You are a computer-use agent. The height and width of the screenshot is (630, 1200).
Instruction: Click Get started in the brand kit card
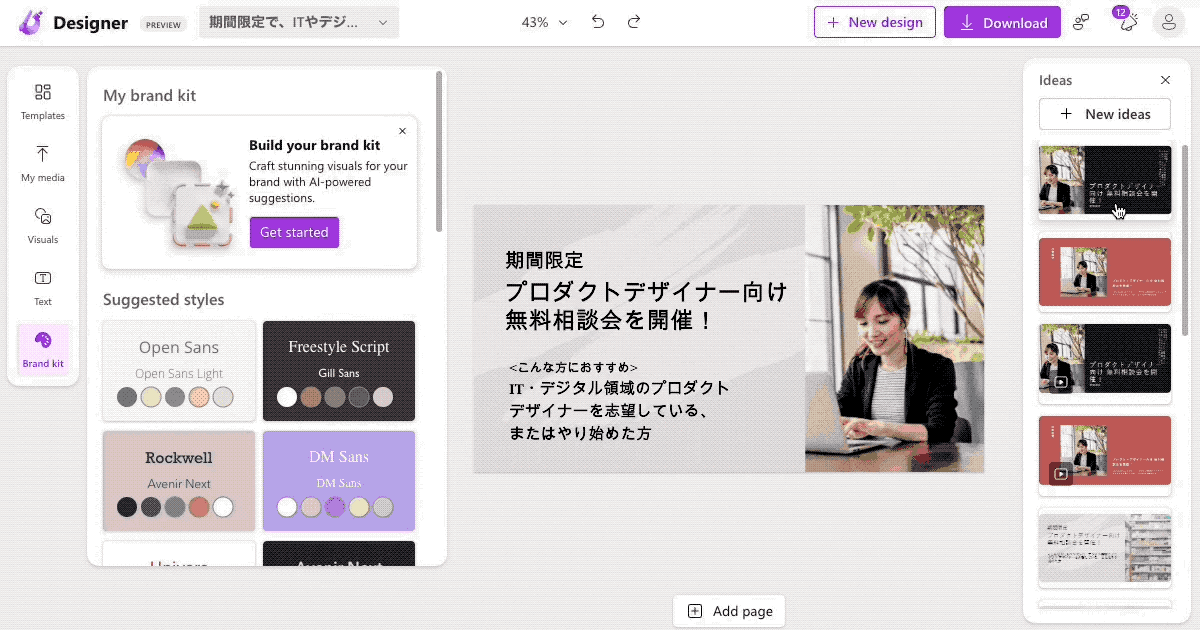click(x=294, y=232)
